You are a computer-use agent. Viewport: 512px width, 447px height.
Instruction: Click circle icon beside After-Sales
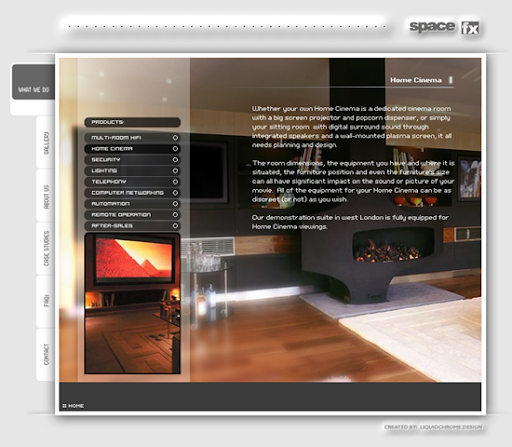coord(175,226)
